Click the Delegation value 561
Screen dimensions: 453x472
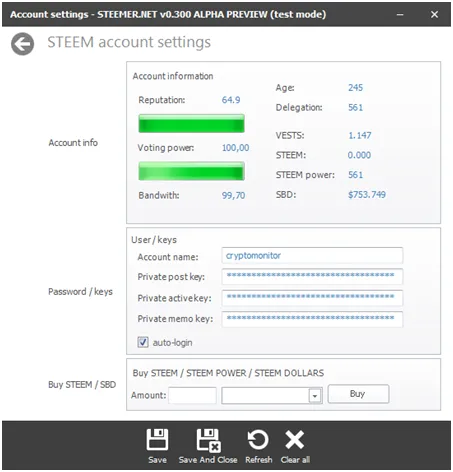tap(355, 107)
